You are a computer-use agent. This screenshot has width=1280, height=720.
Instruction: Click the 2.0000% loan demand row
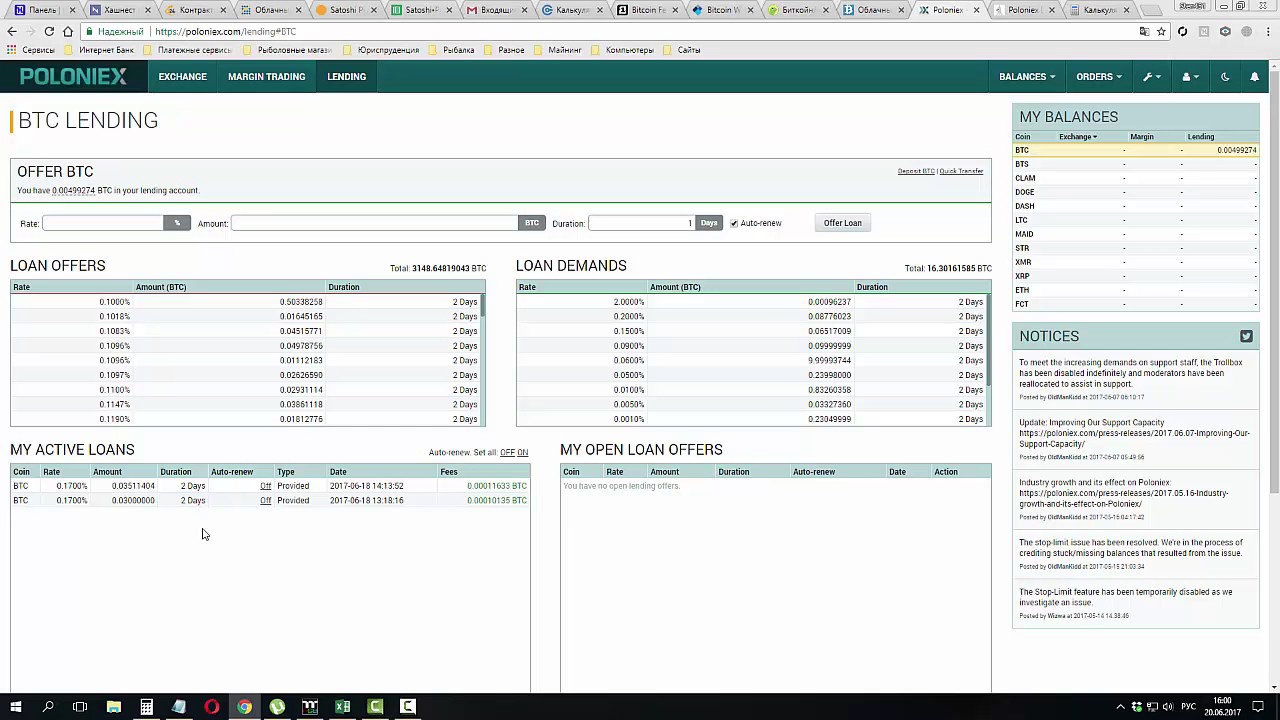click(751, 302)
